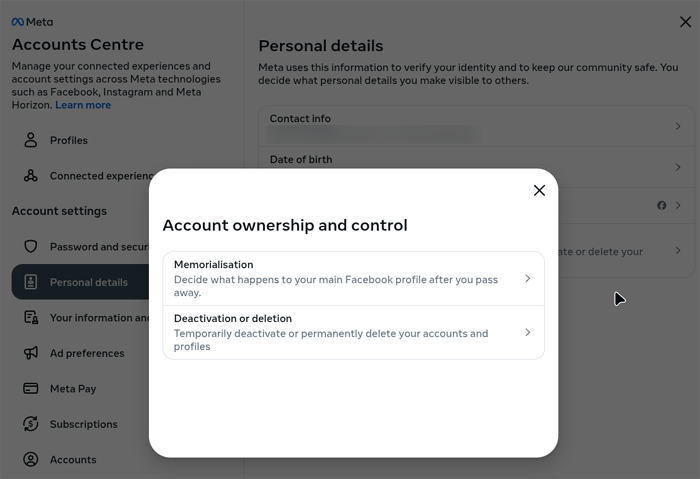The width and height of the screenshot is (700, 479).
Task: Click the Meta logo at top
Action: [32, 22]
